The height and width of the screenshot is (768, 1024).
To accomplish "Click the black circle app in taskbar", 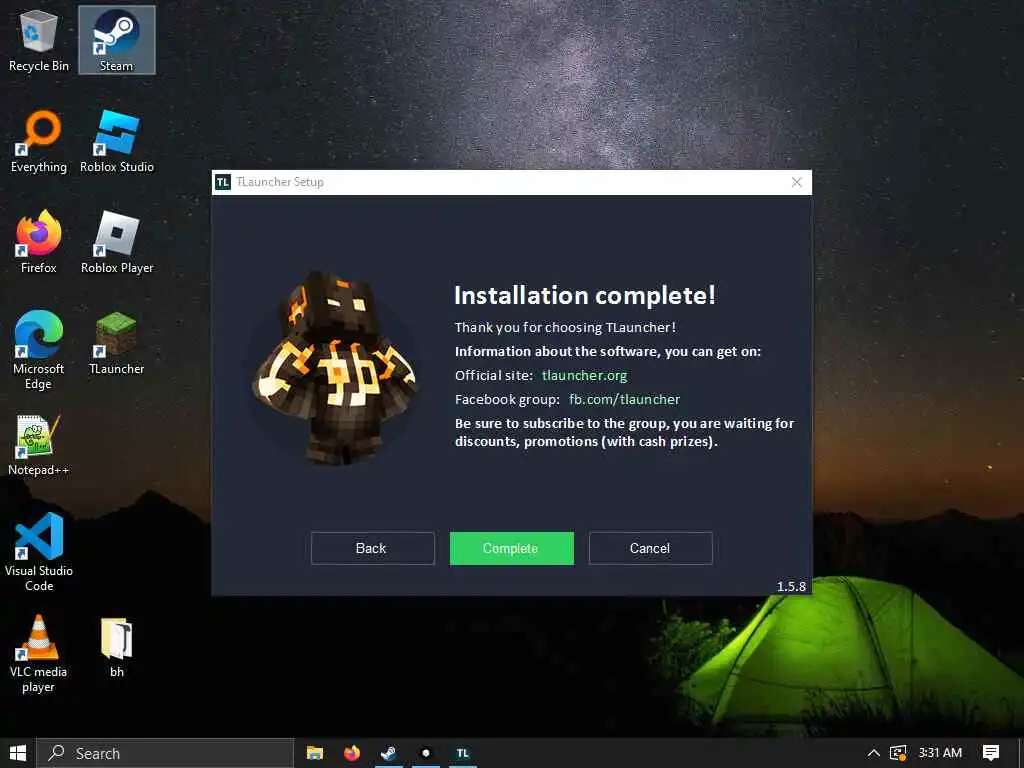I will coord(426,753).
